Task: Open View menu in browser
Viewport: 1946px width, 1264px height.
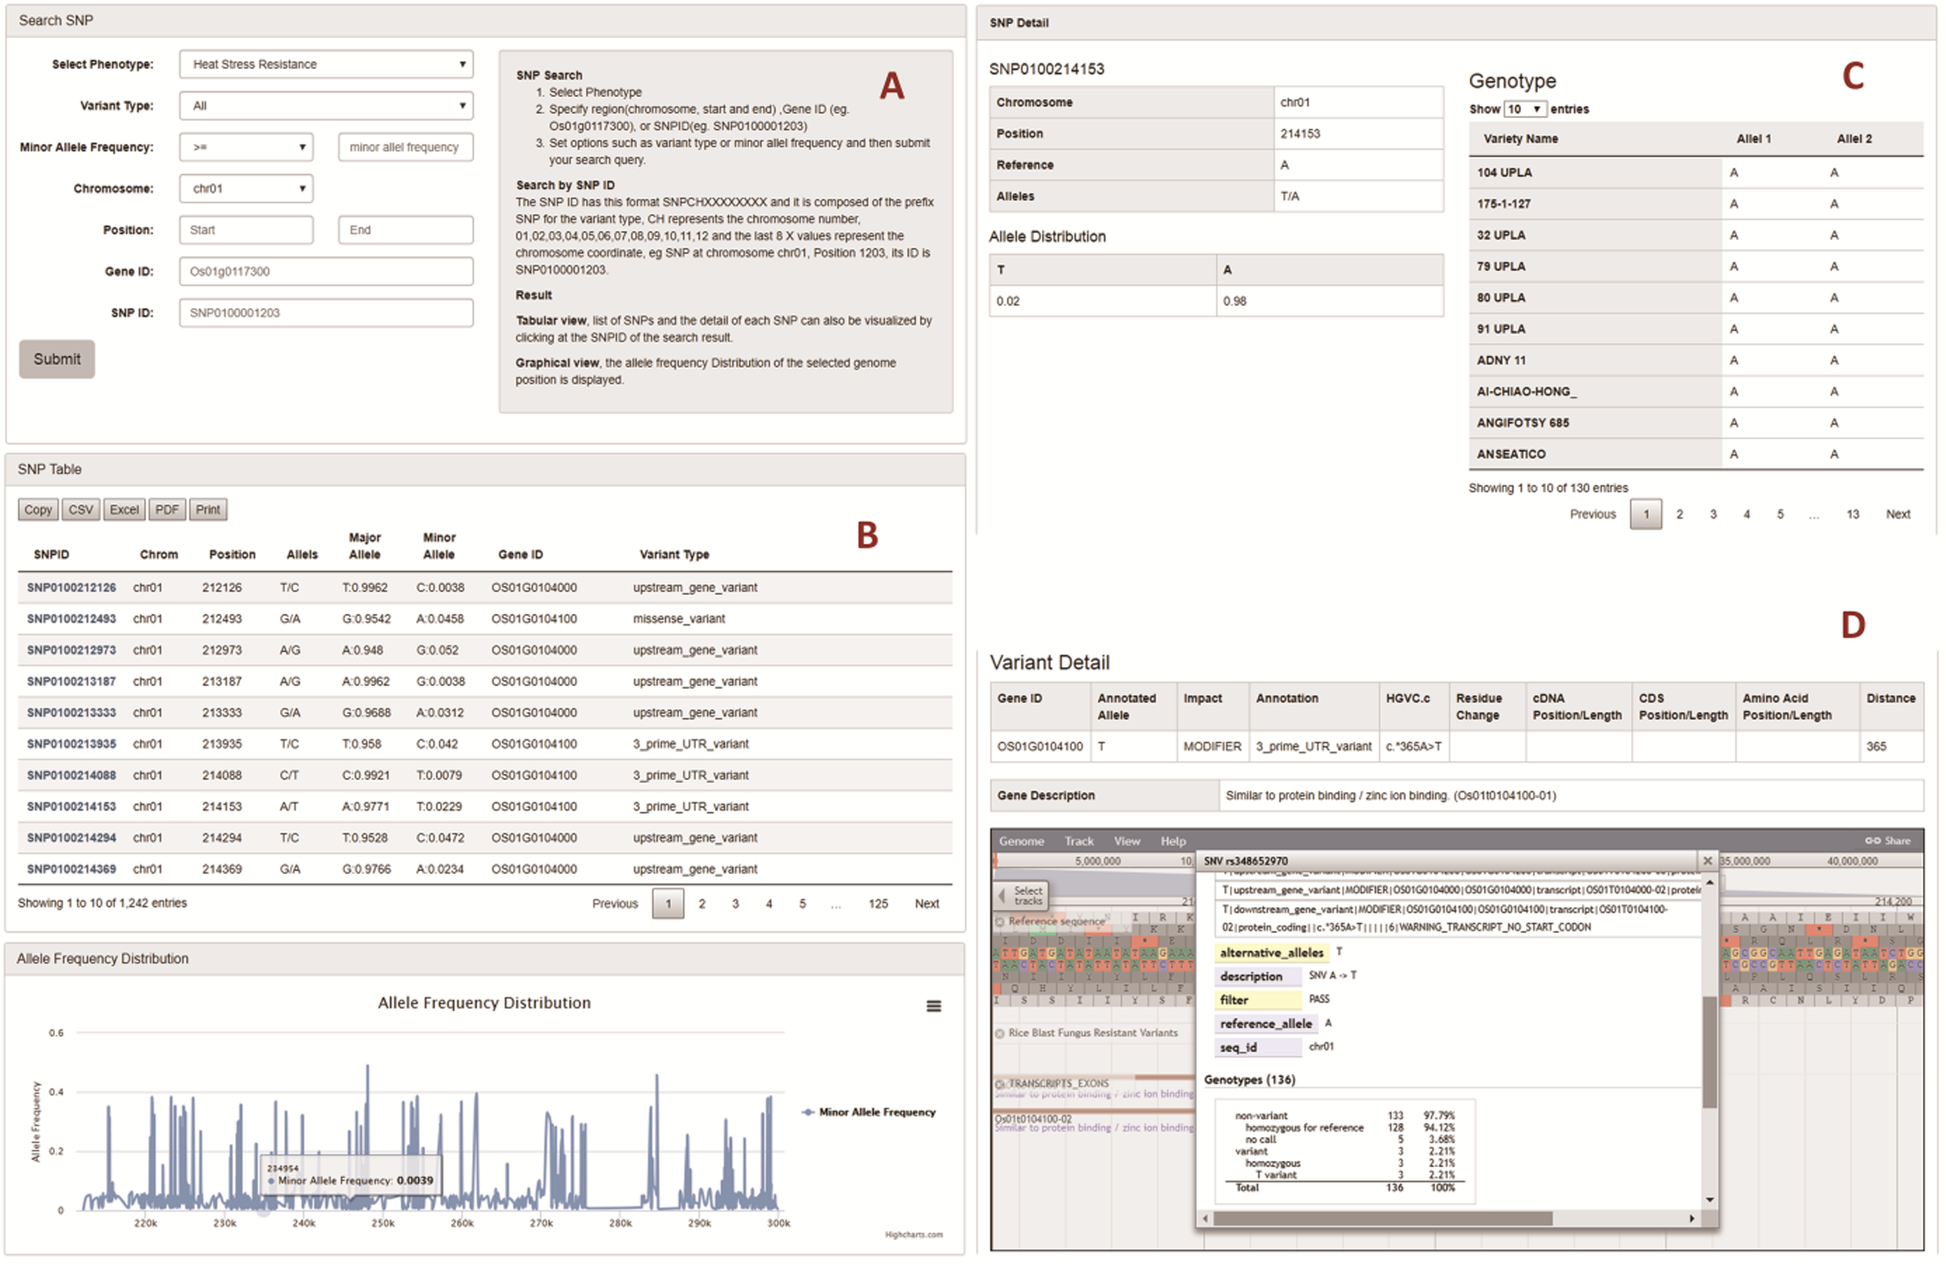Action: (x=1127, y=841)
